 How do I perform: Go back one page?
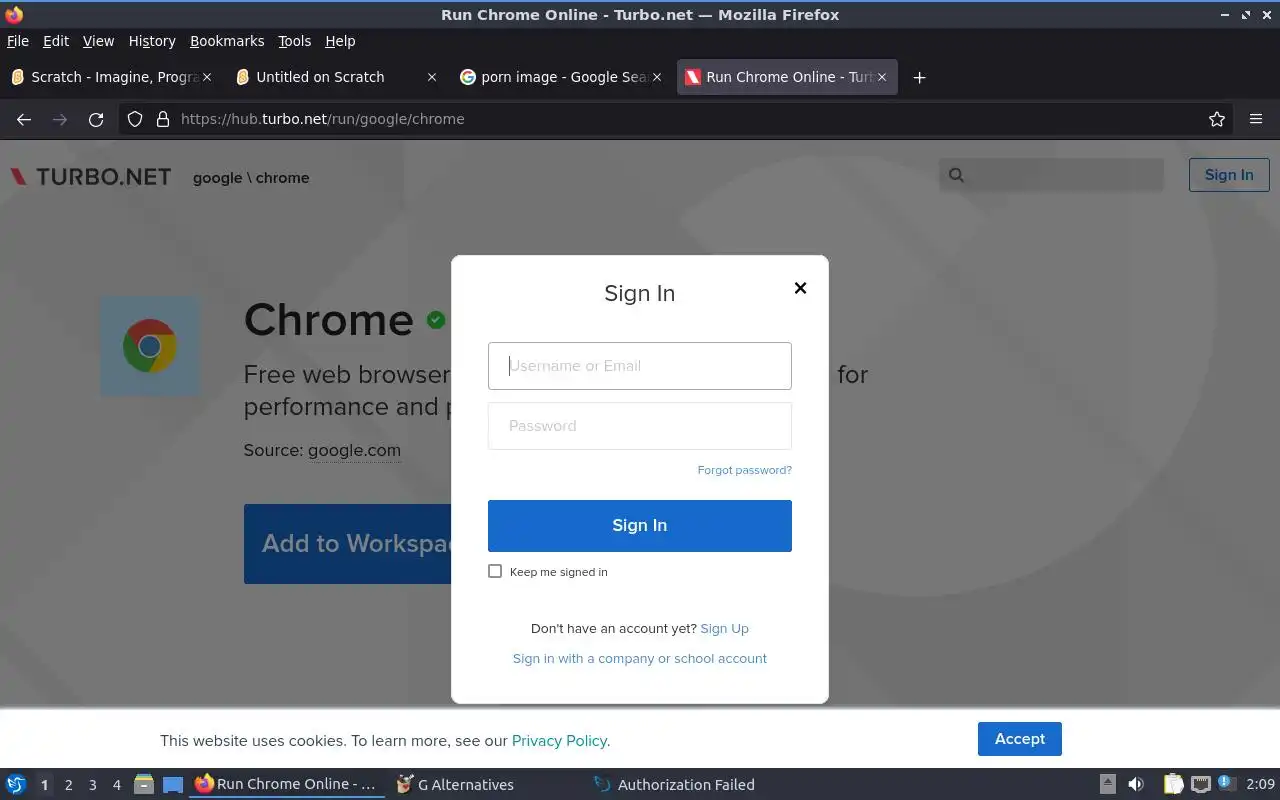[x=24, y=119]
